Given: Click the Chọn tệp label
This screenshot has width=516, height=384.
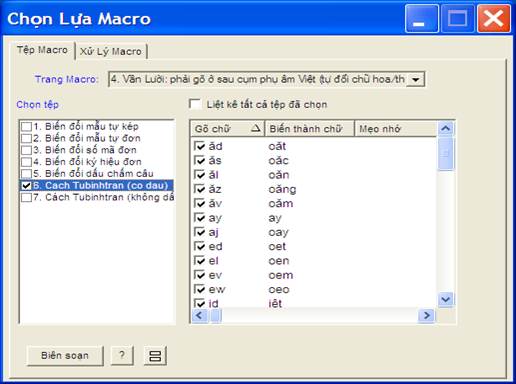Looking at the screenshot, I should (x=37, y=104).
